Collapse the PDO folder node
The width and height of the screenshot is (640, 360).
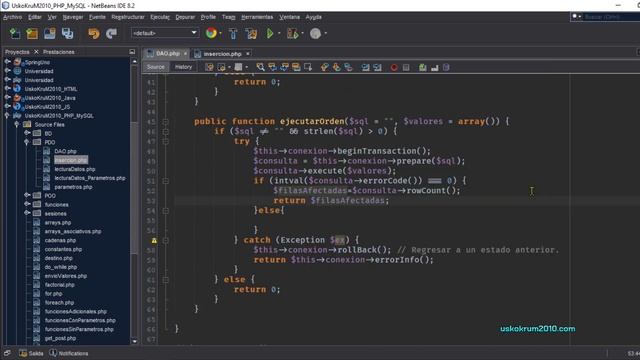point(27,142)
